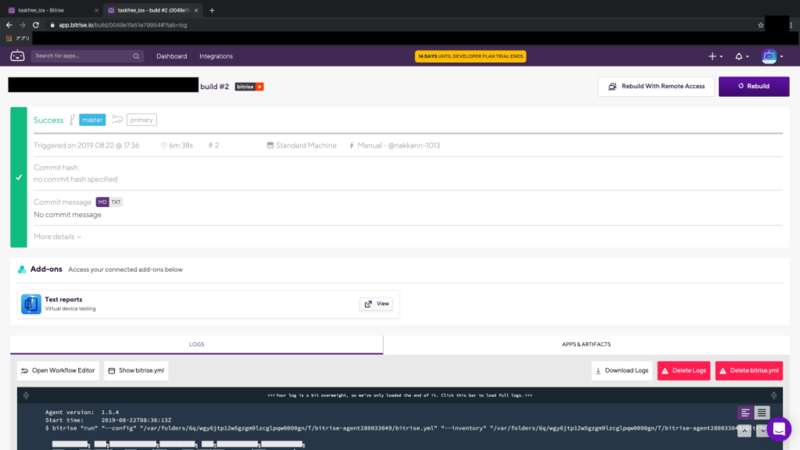Viewport: 800px width, 450px height.
Task: Click the search magnifier icon
Action: click(136, 56)
